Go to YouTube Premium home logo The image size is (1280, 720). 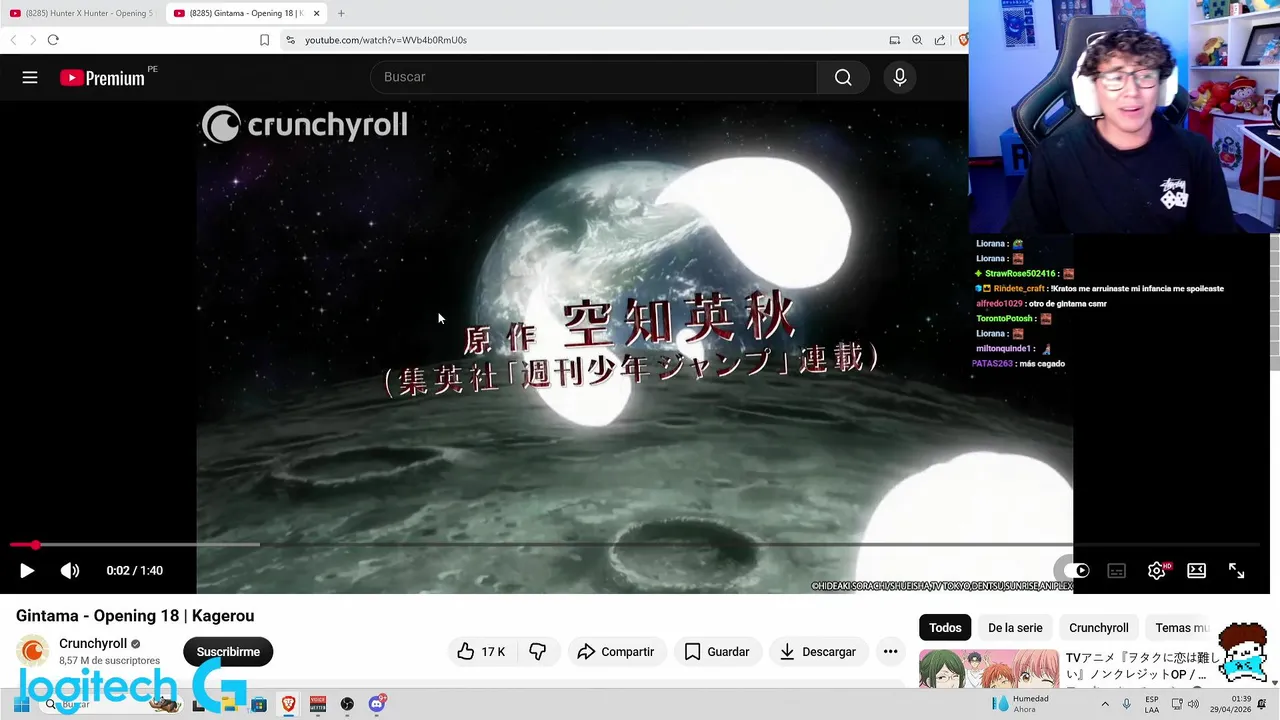click(103, 77)
